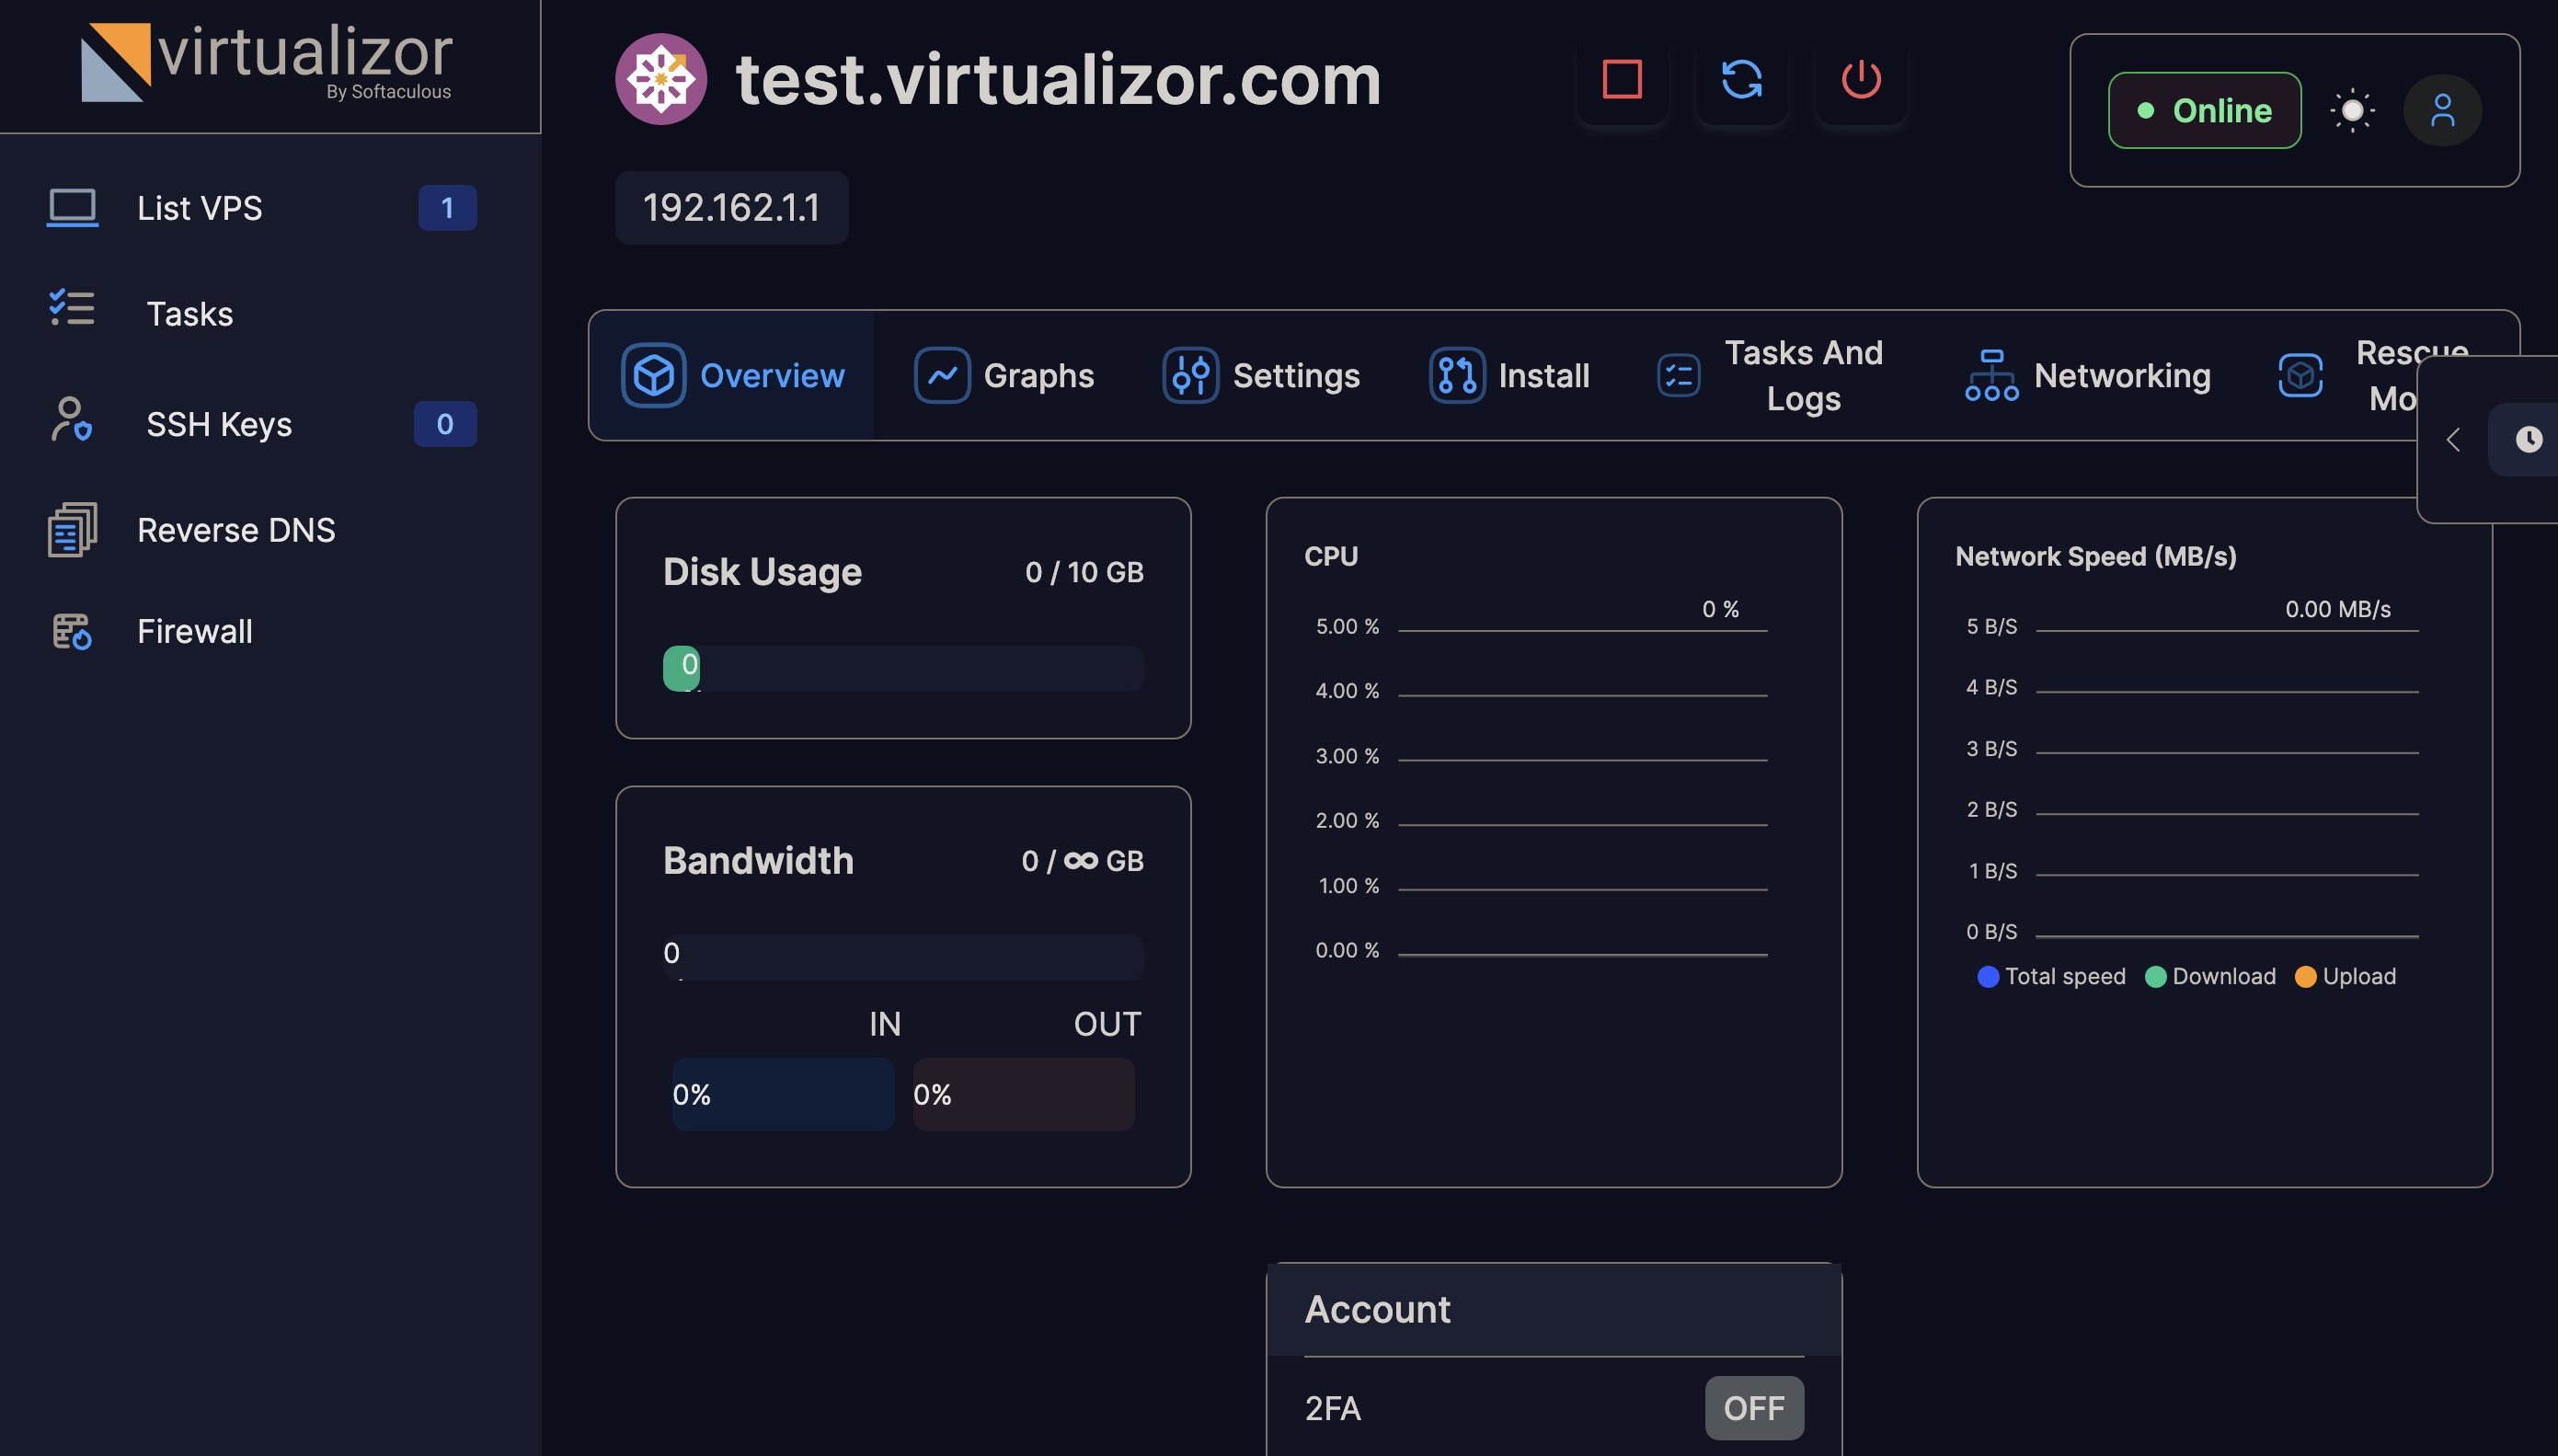This screenshot has width=2558, height=1456.
Task: Switch to Networking tab
Action: click(2088, 375)
